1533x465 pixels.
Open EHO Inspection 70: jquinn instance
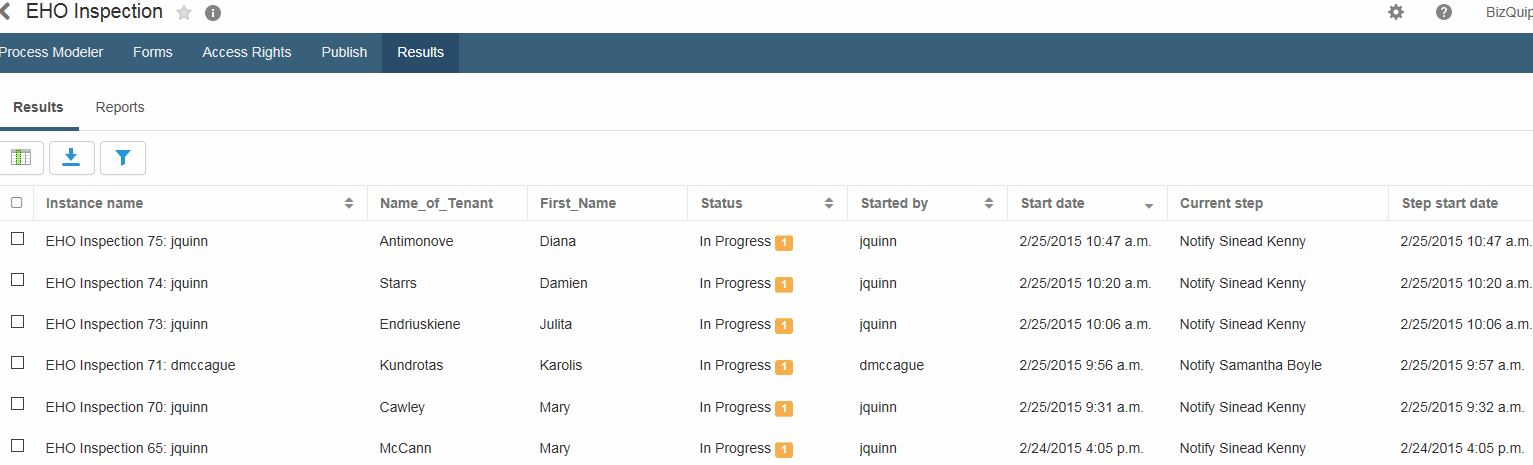click(x=127, y=407)
